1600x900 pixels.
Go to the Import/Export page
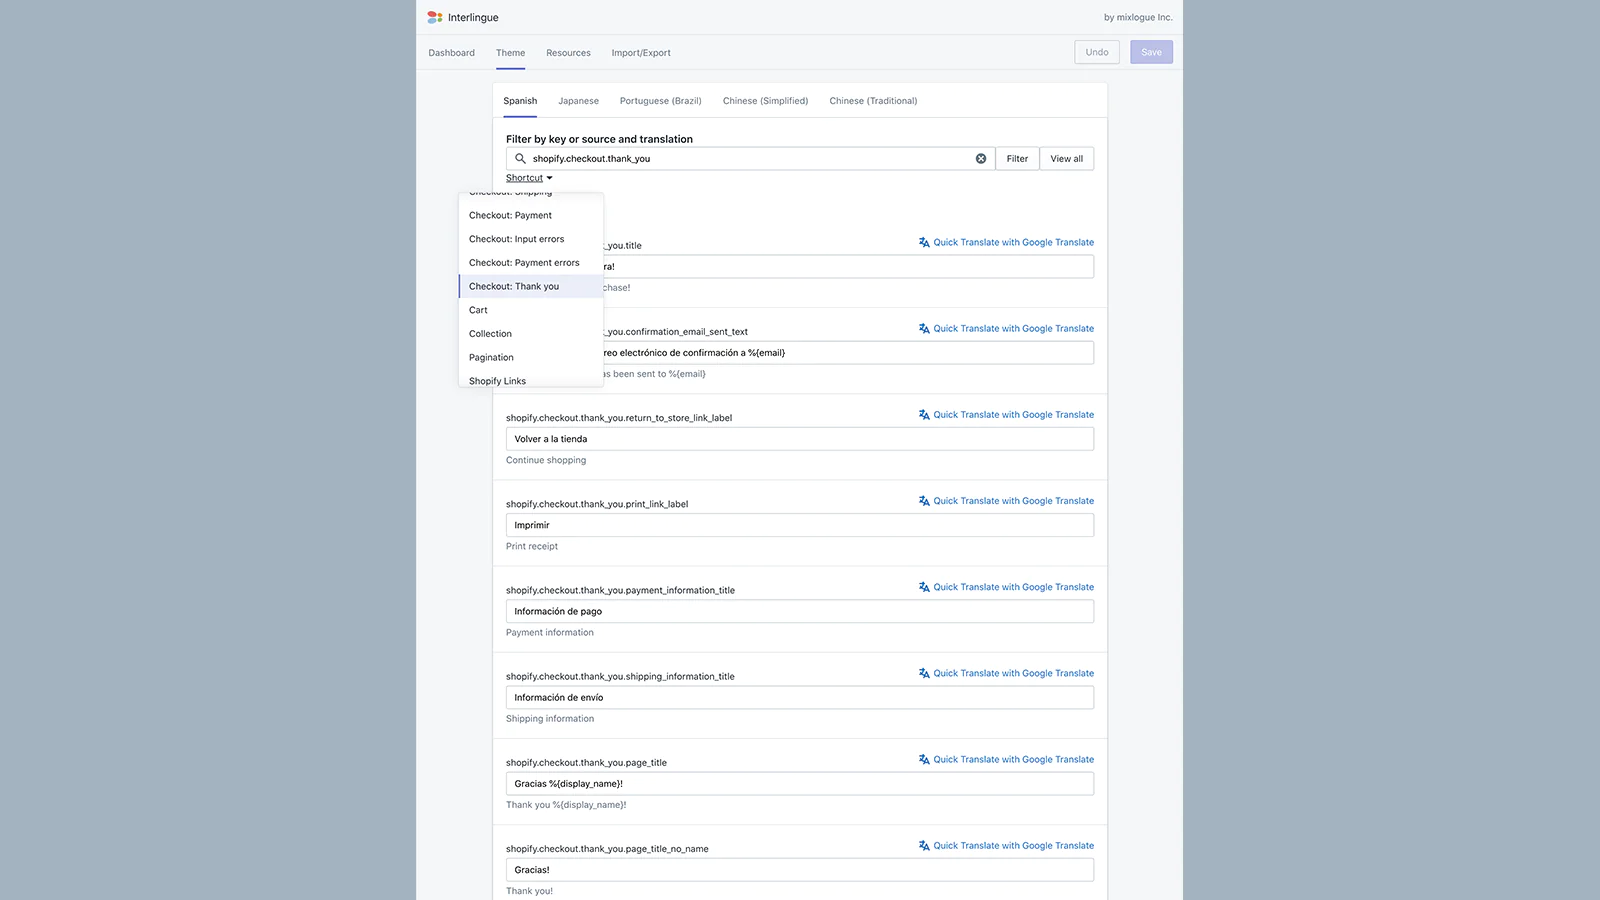click(x=641, y=53)
